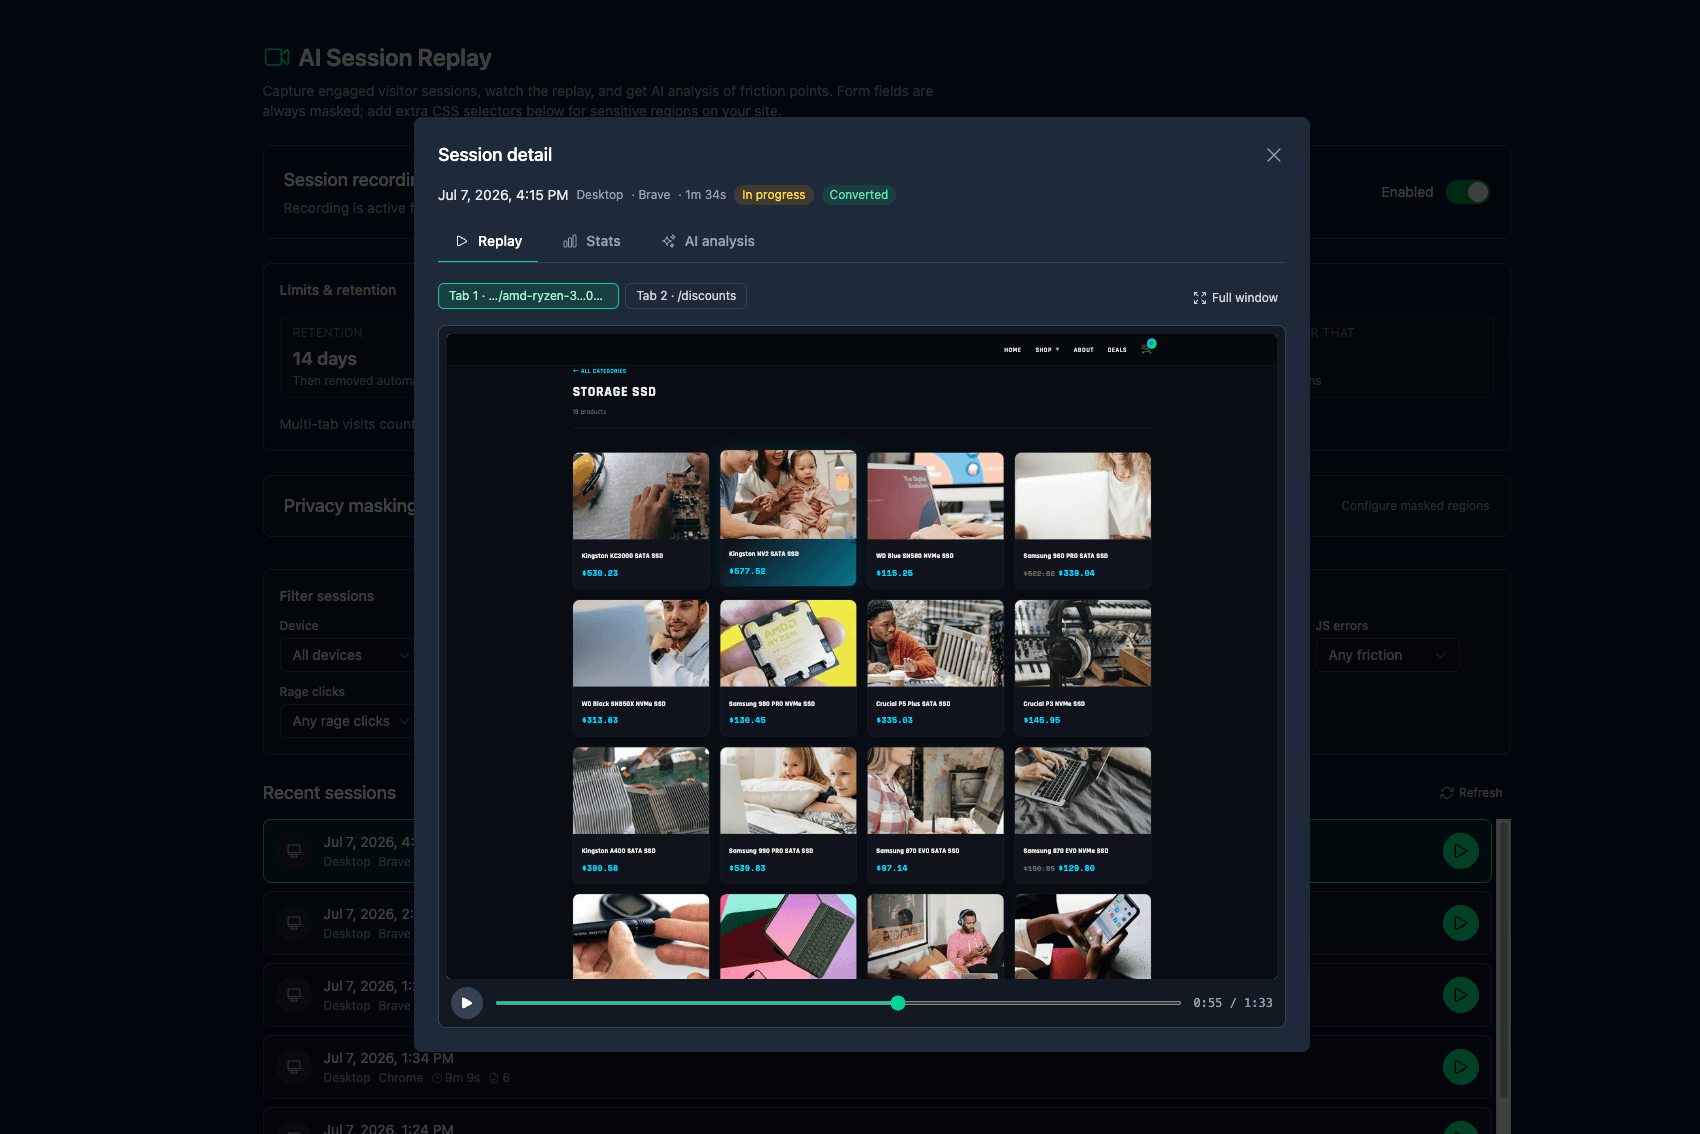Open the Crucial P5 Plus SATA SSD thumbnail

[x=935, y=643]
